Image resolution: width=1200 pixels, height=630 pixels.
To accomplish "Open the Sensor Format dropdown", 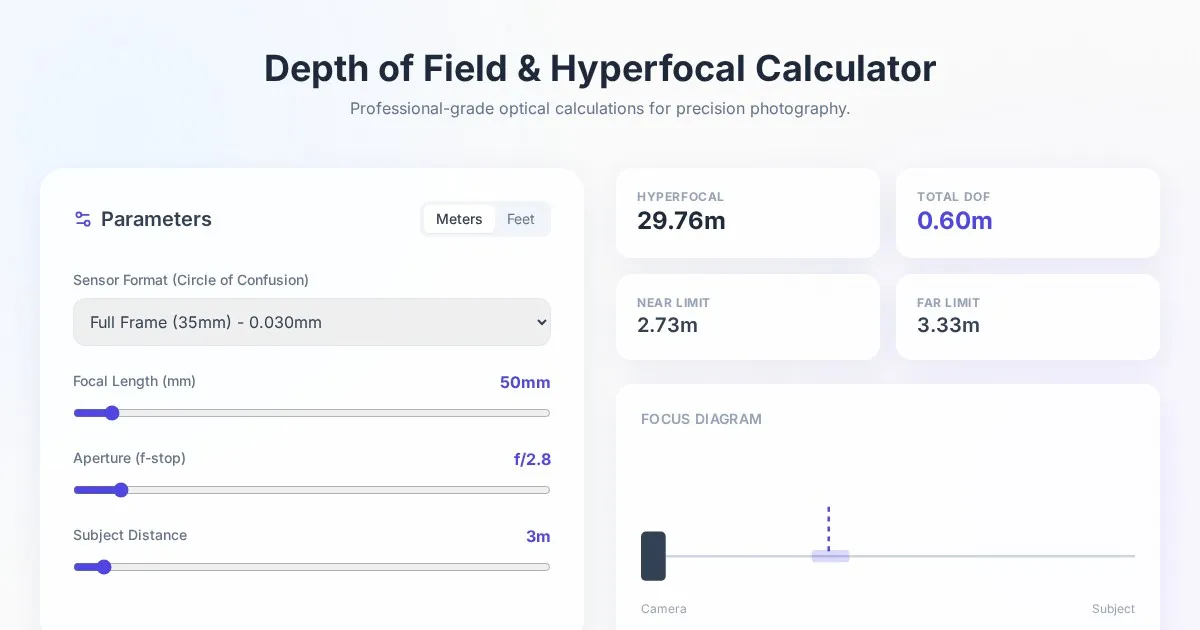I will 312,322.
